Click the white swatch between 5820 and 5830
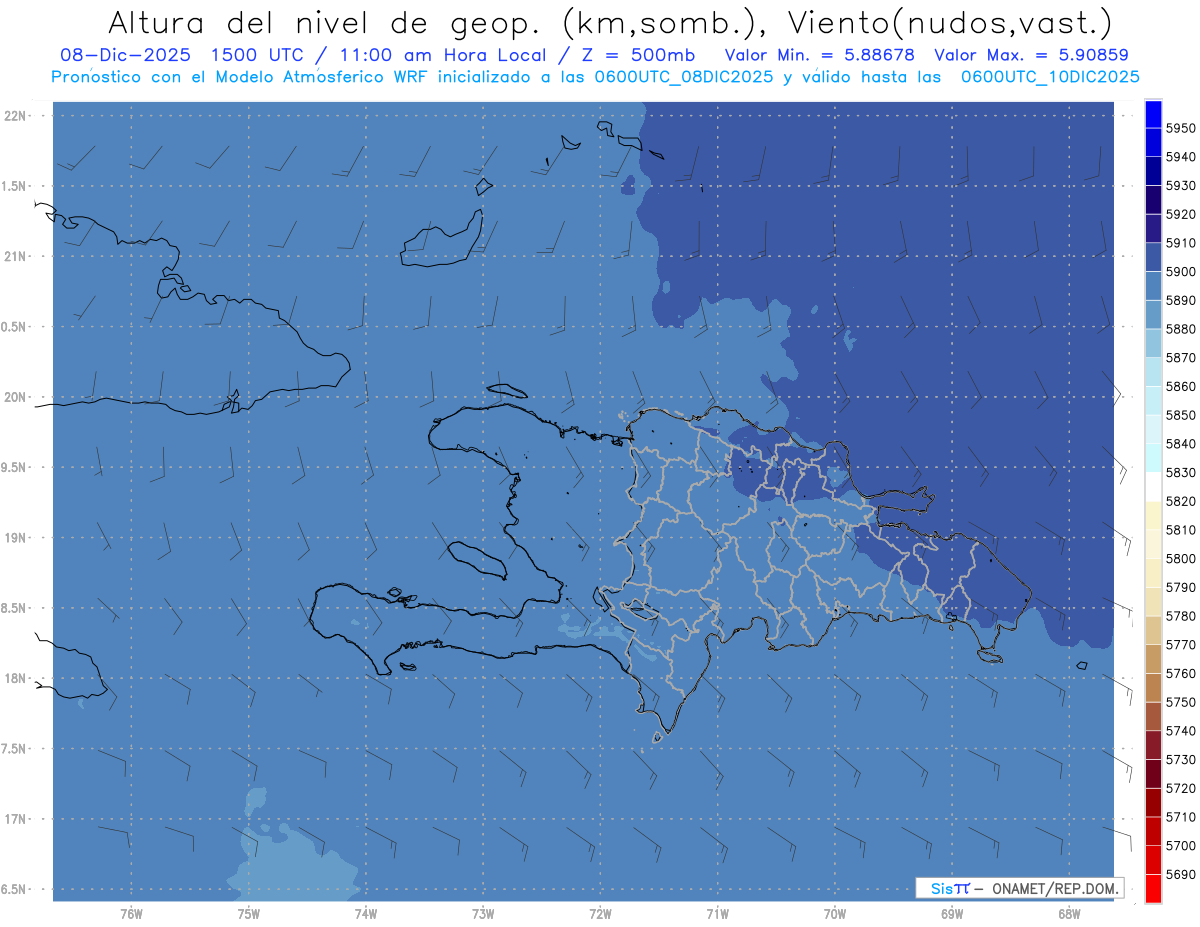This screenshot has height=927, width=1200. pyautogui.click(x=1152, y=486)
